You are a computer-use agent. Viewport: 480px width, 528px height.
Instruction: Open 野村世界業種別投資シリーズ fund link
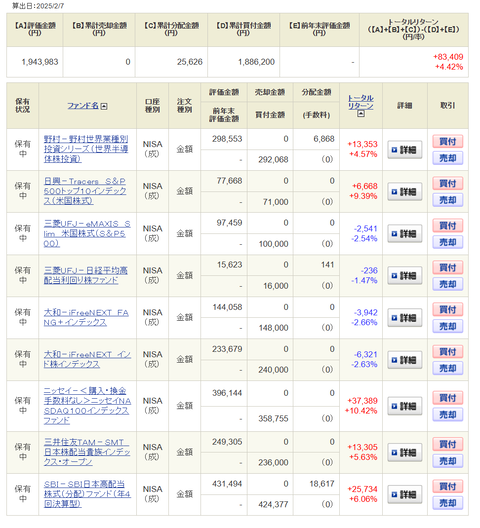tap(86, 149)
